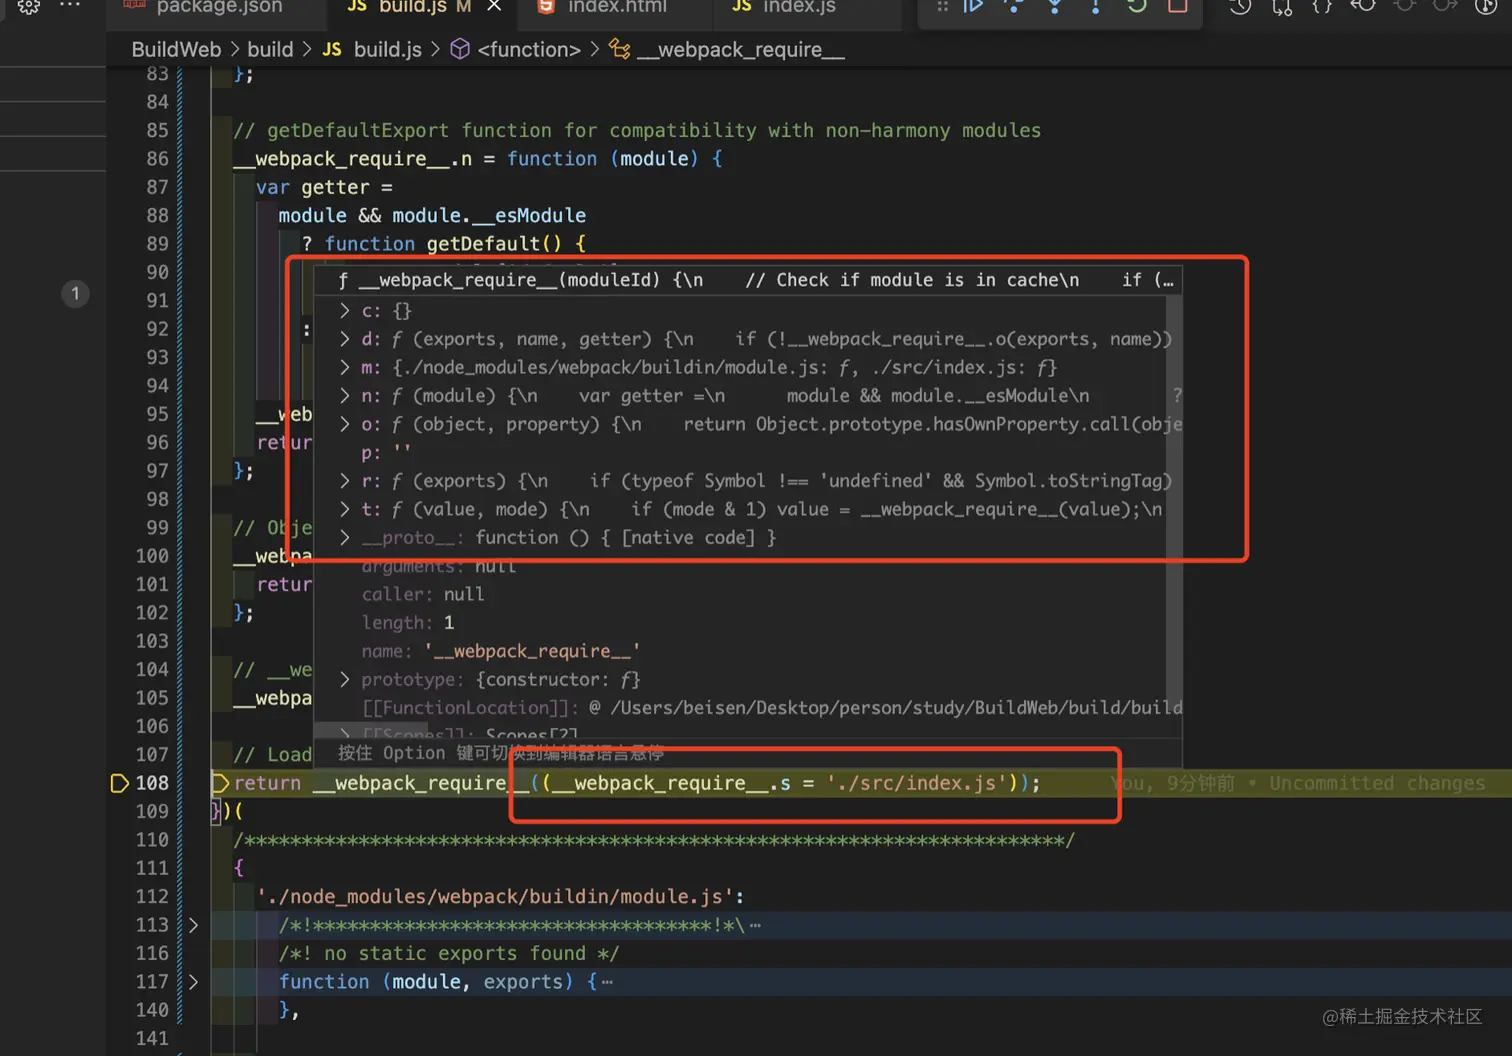This screenshot has height=1056, width=1512.
Task: Click the p: '' property row
Action: coord(386,452)
